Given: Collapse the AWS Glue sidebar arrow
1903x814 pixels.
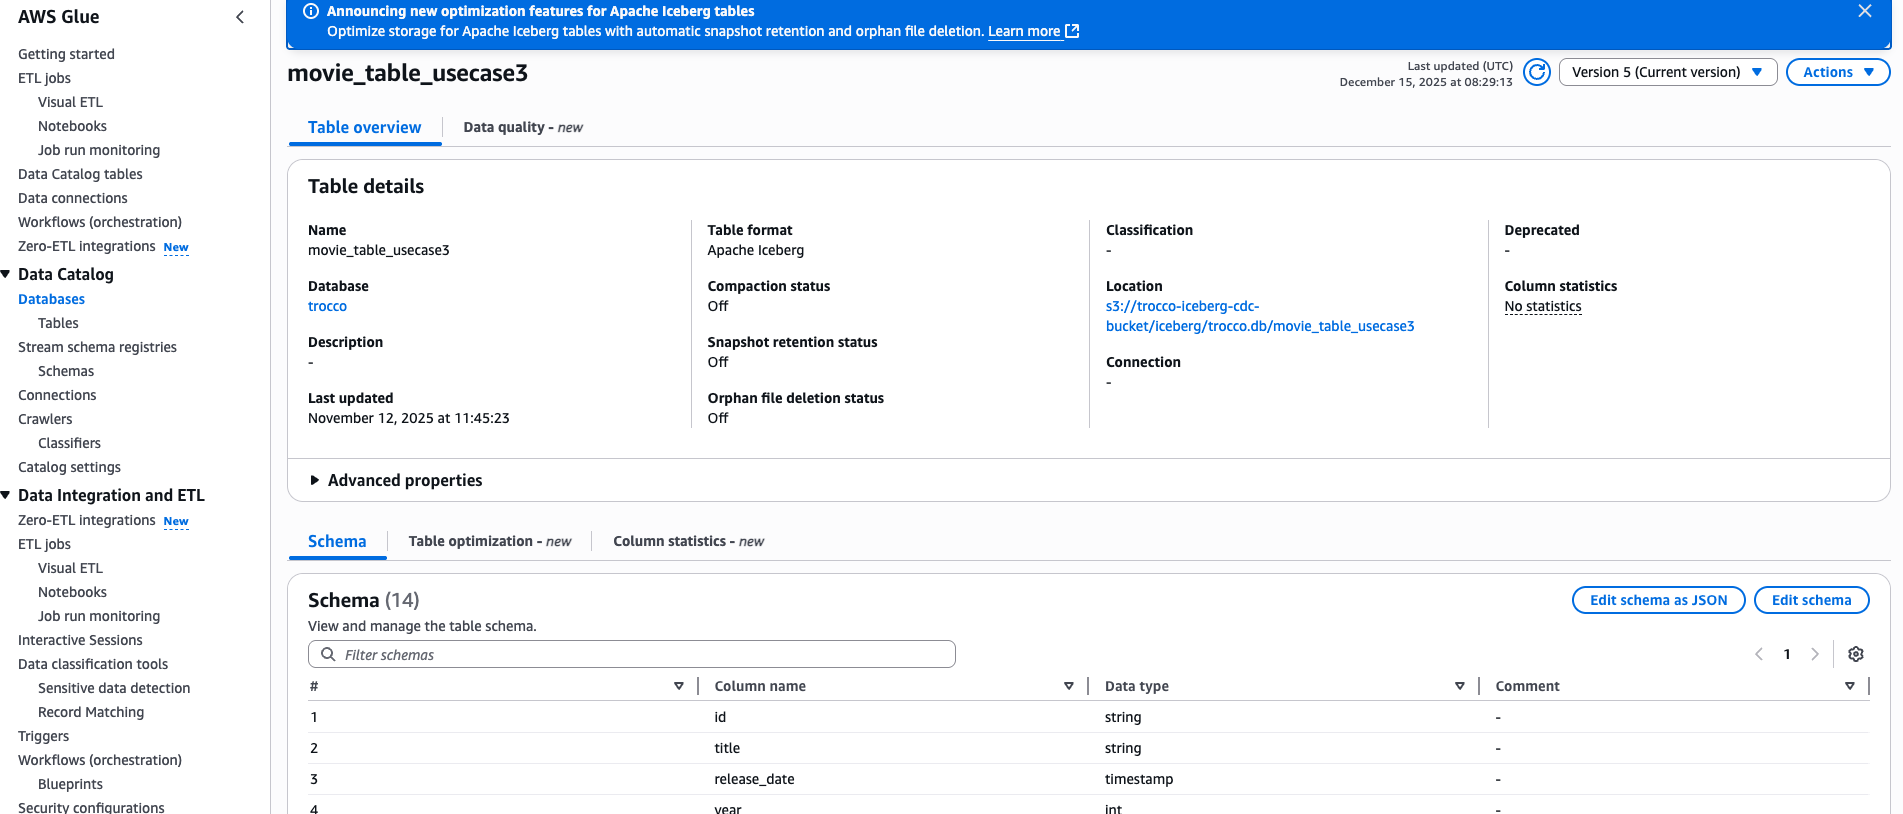Looking at the screenshot, I should tap(240, 17).
